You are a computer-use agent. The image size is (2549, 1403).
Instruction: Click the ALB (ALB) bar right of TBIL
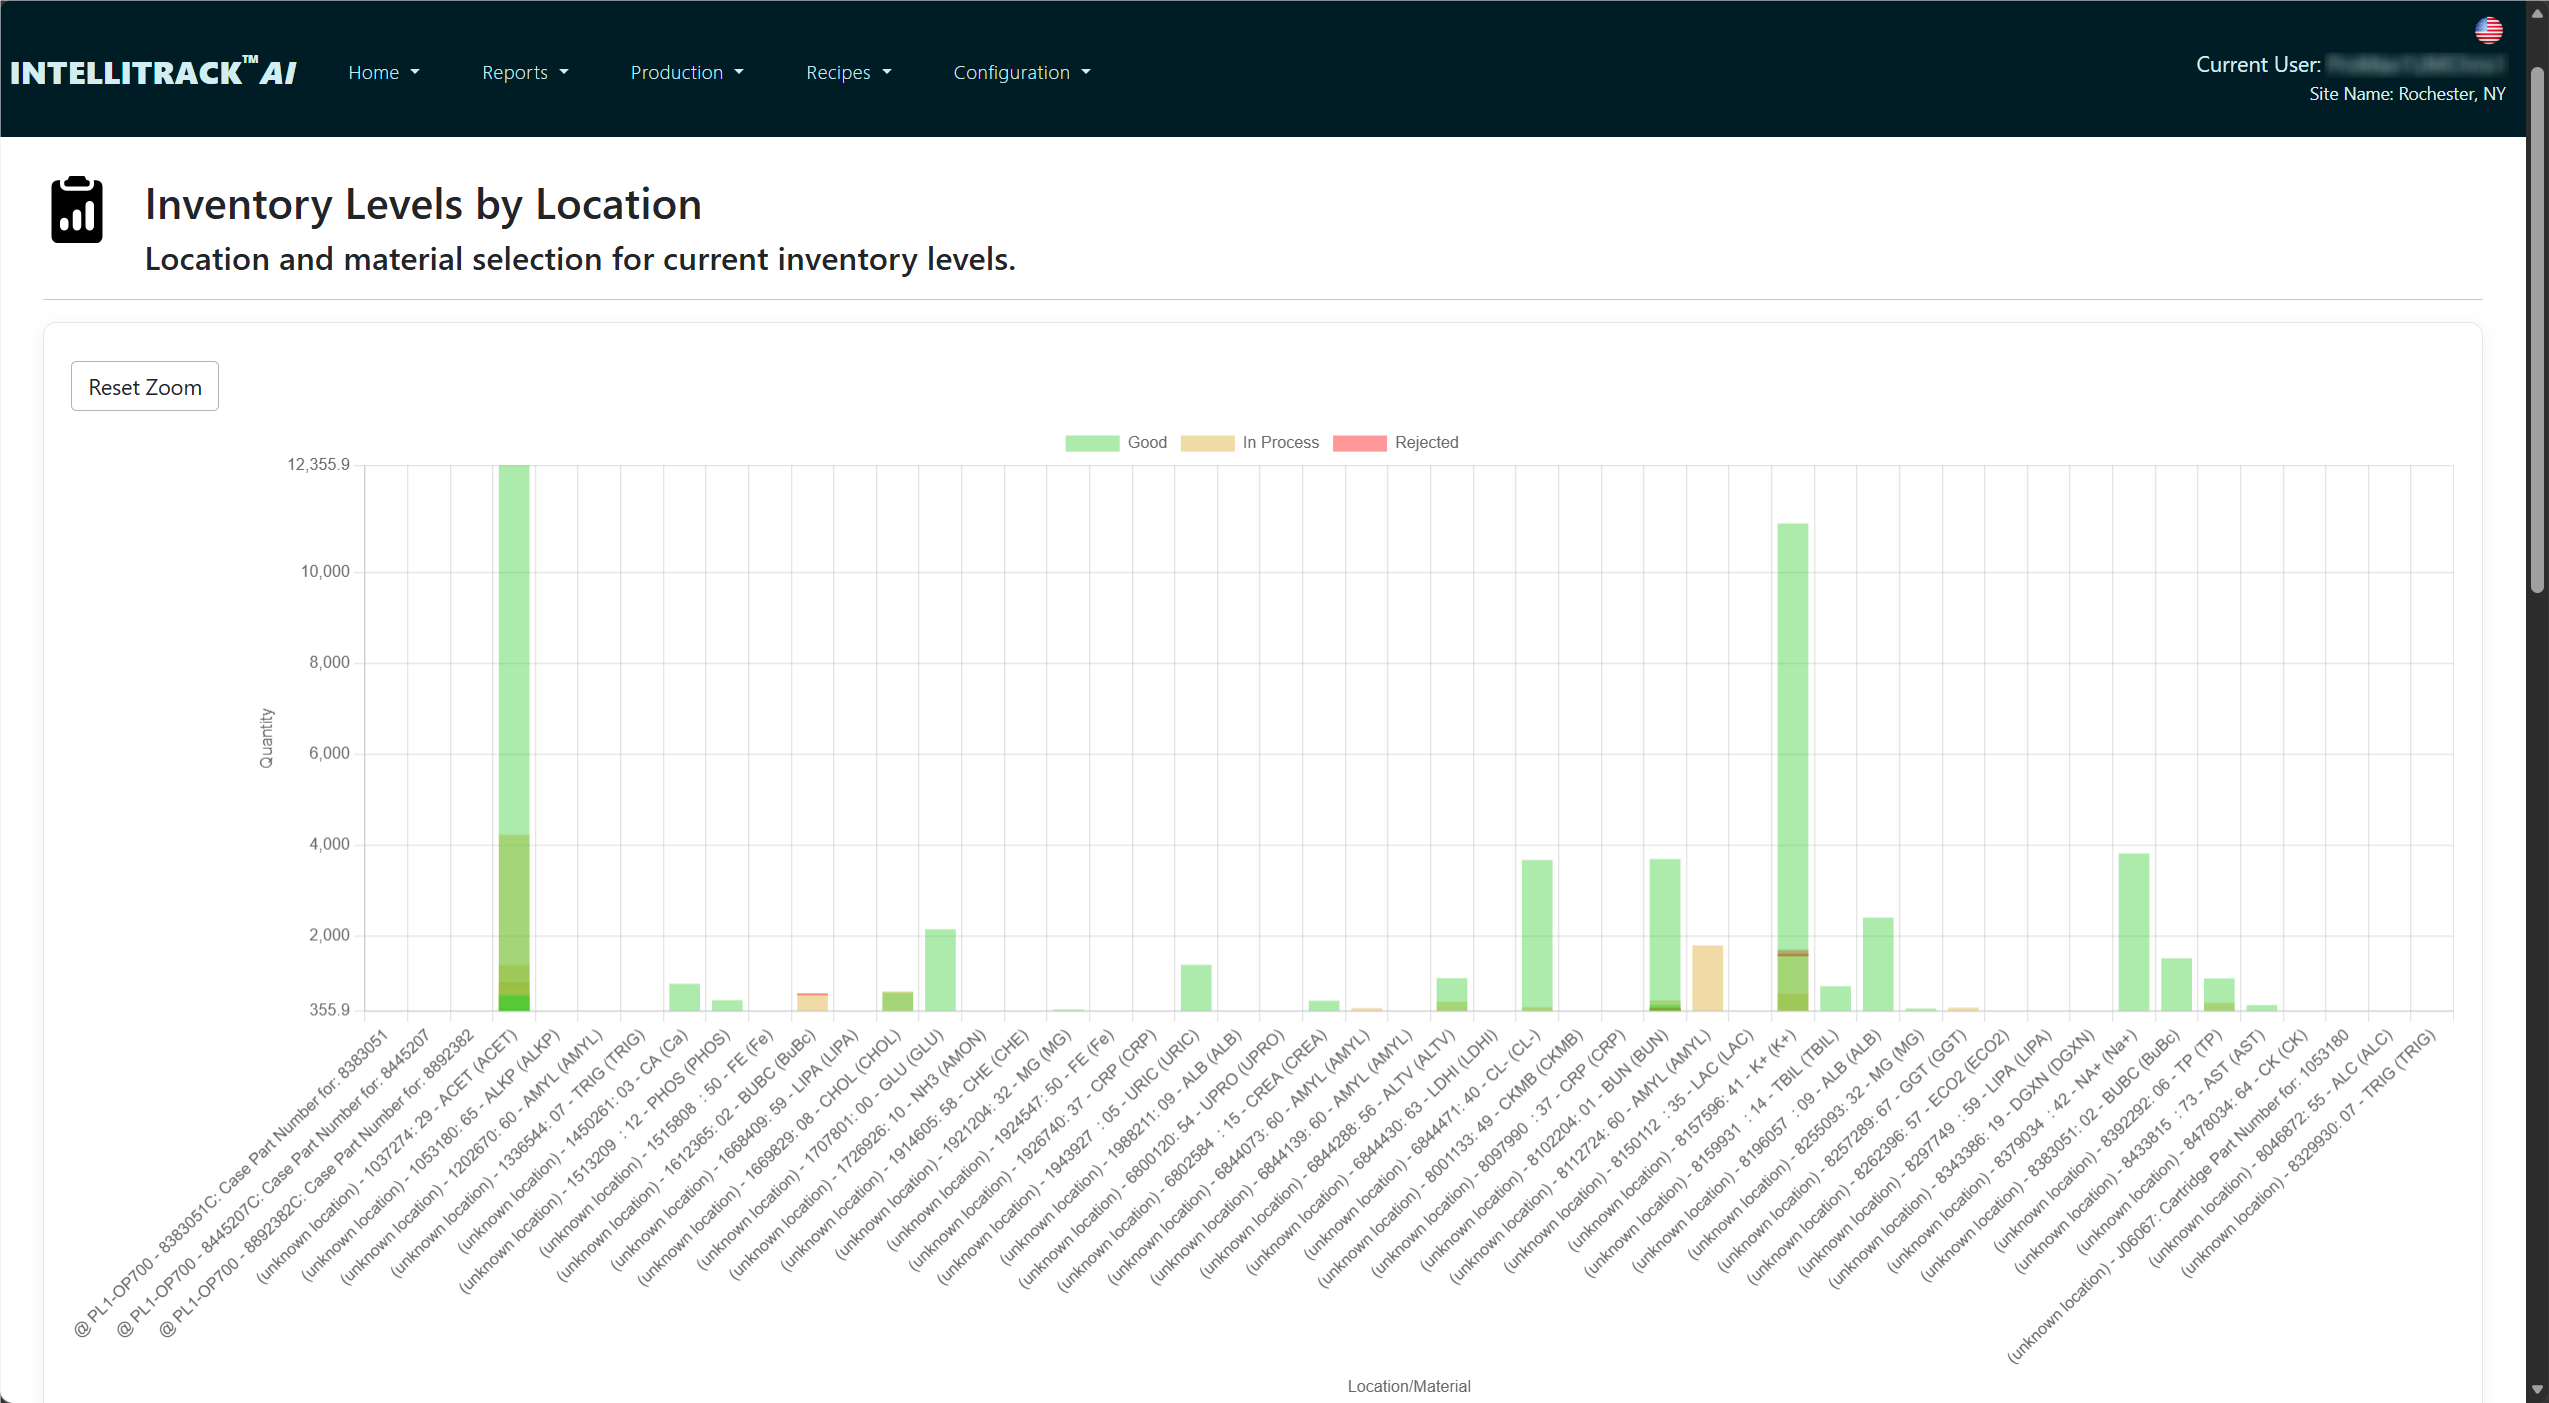pos(1878,964)
